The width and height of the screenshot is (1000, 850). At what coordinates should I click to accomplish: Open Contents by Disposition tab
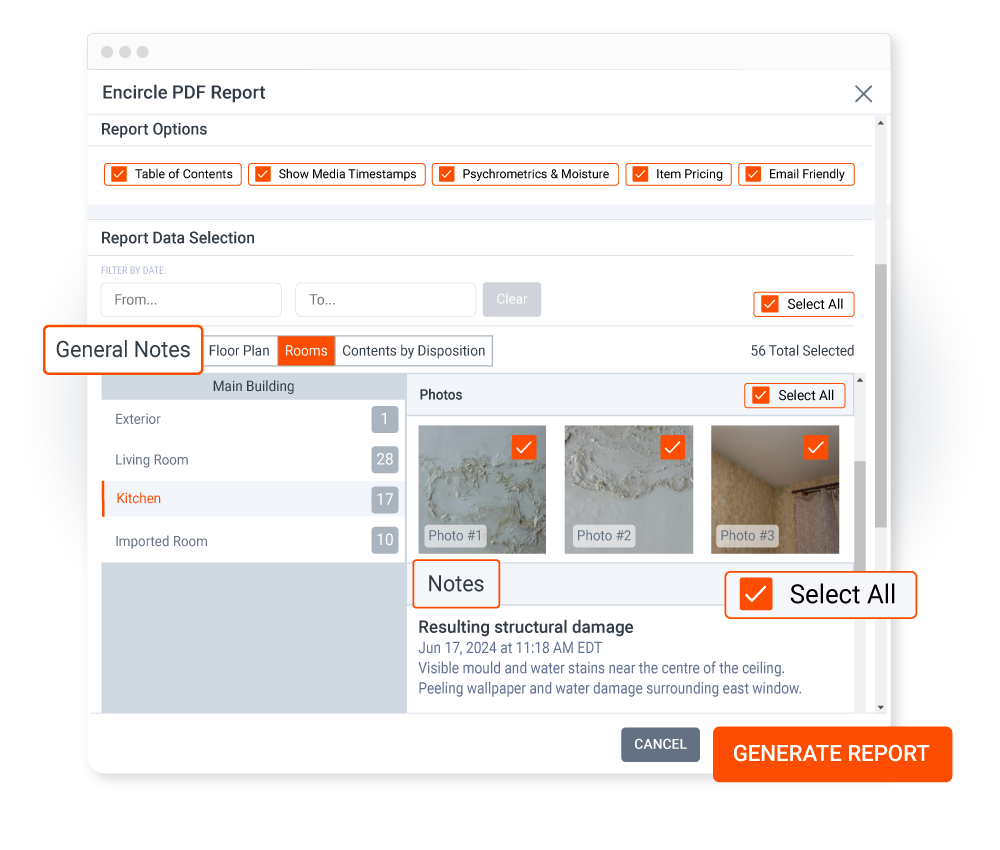tap(414, 351)
